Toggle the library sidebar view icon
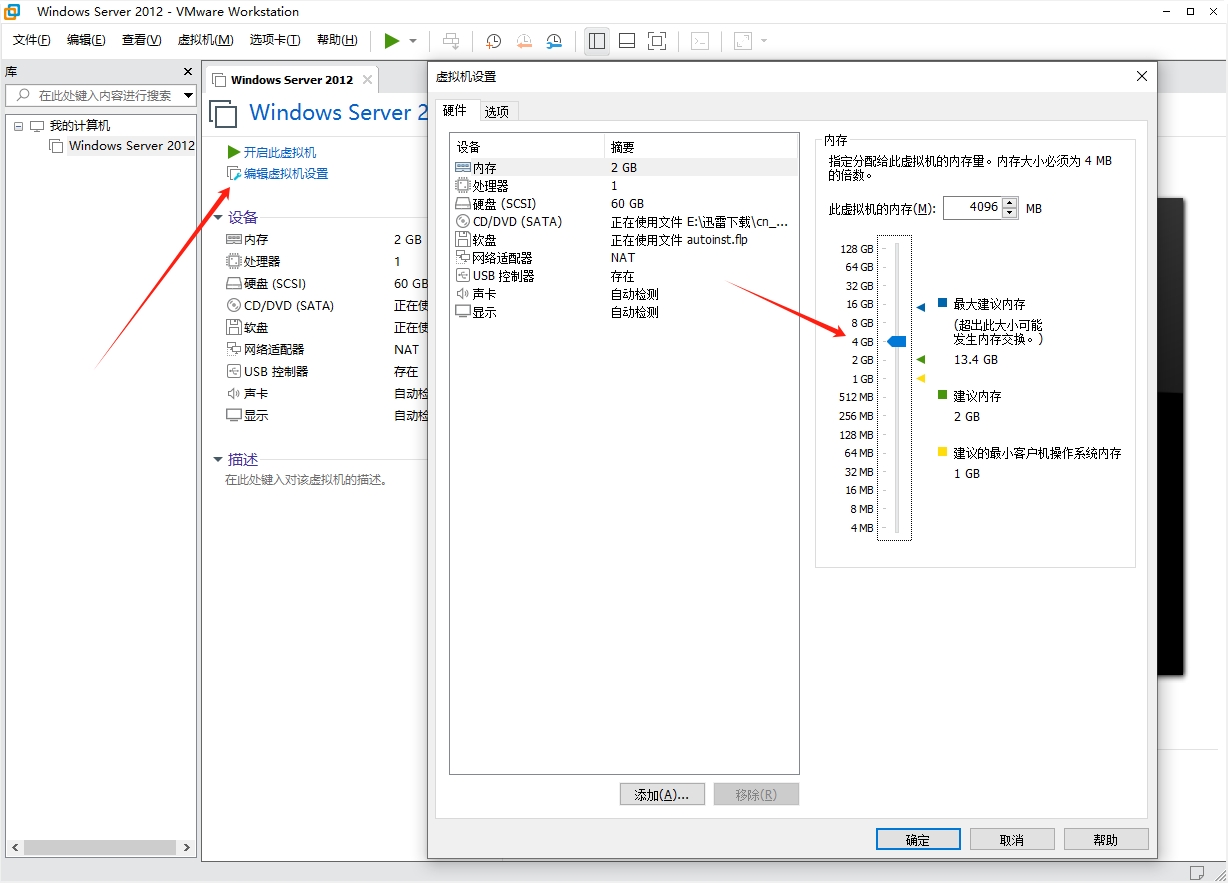 coord(597,41)
